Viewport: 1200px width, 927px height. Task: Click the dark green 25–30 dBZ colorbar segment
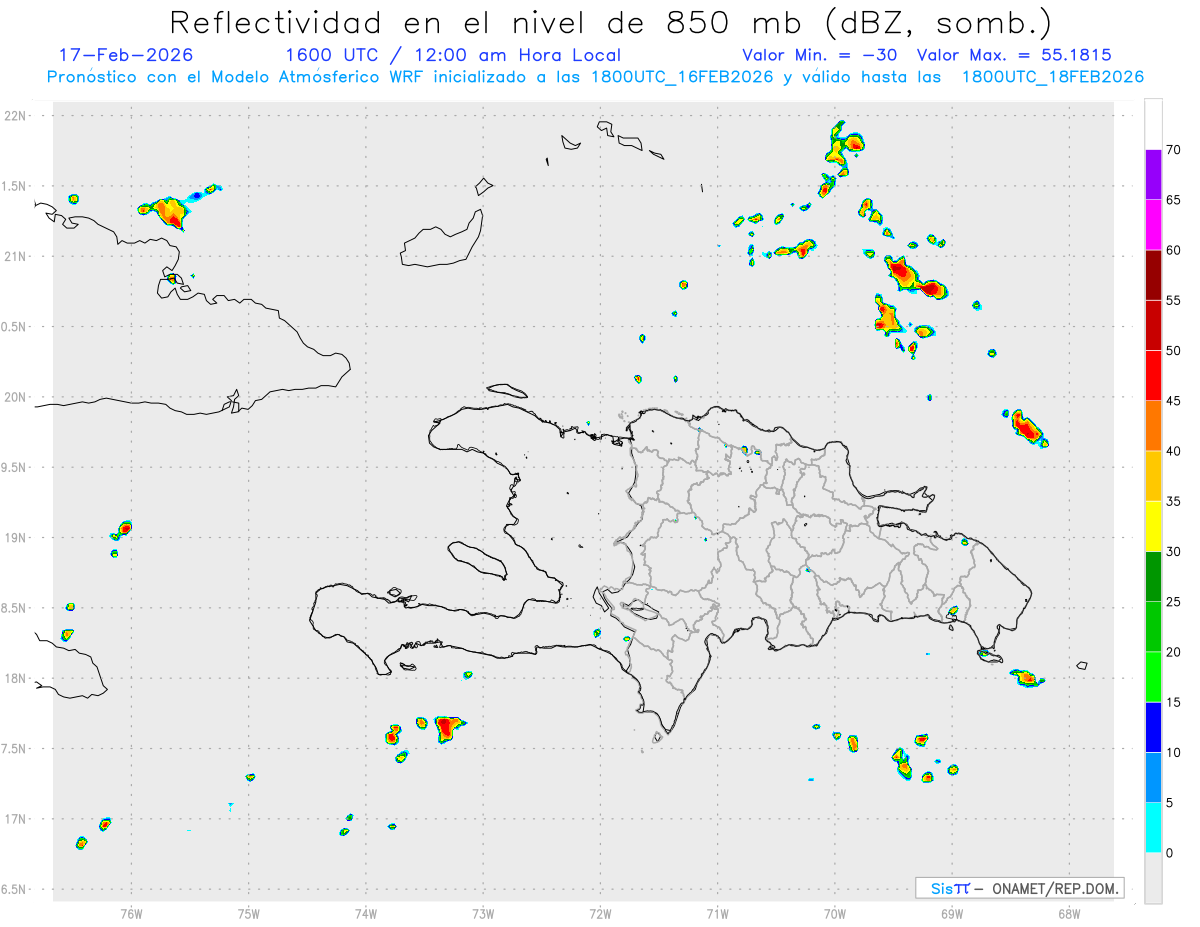(x=1153, y=577)
